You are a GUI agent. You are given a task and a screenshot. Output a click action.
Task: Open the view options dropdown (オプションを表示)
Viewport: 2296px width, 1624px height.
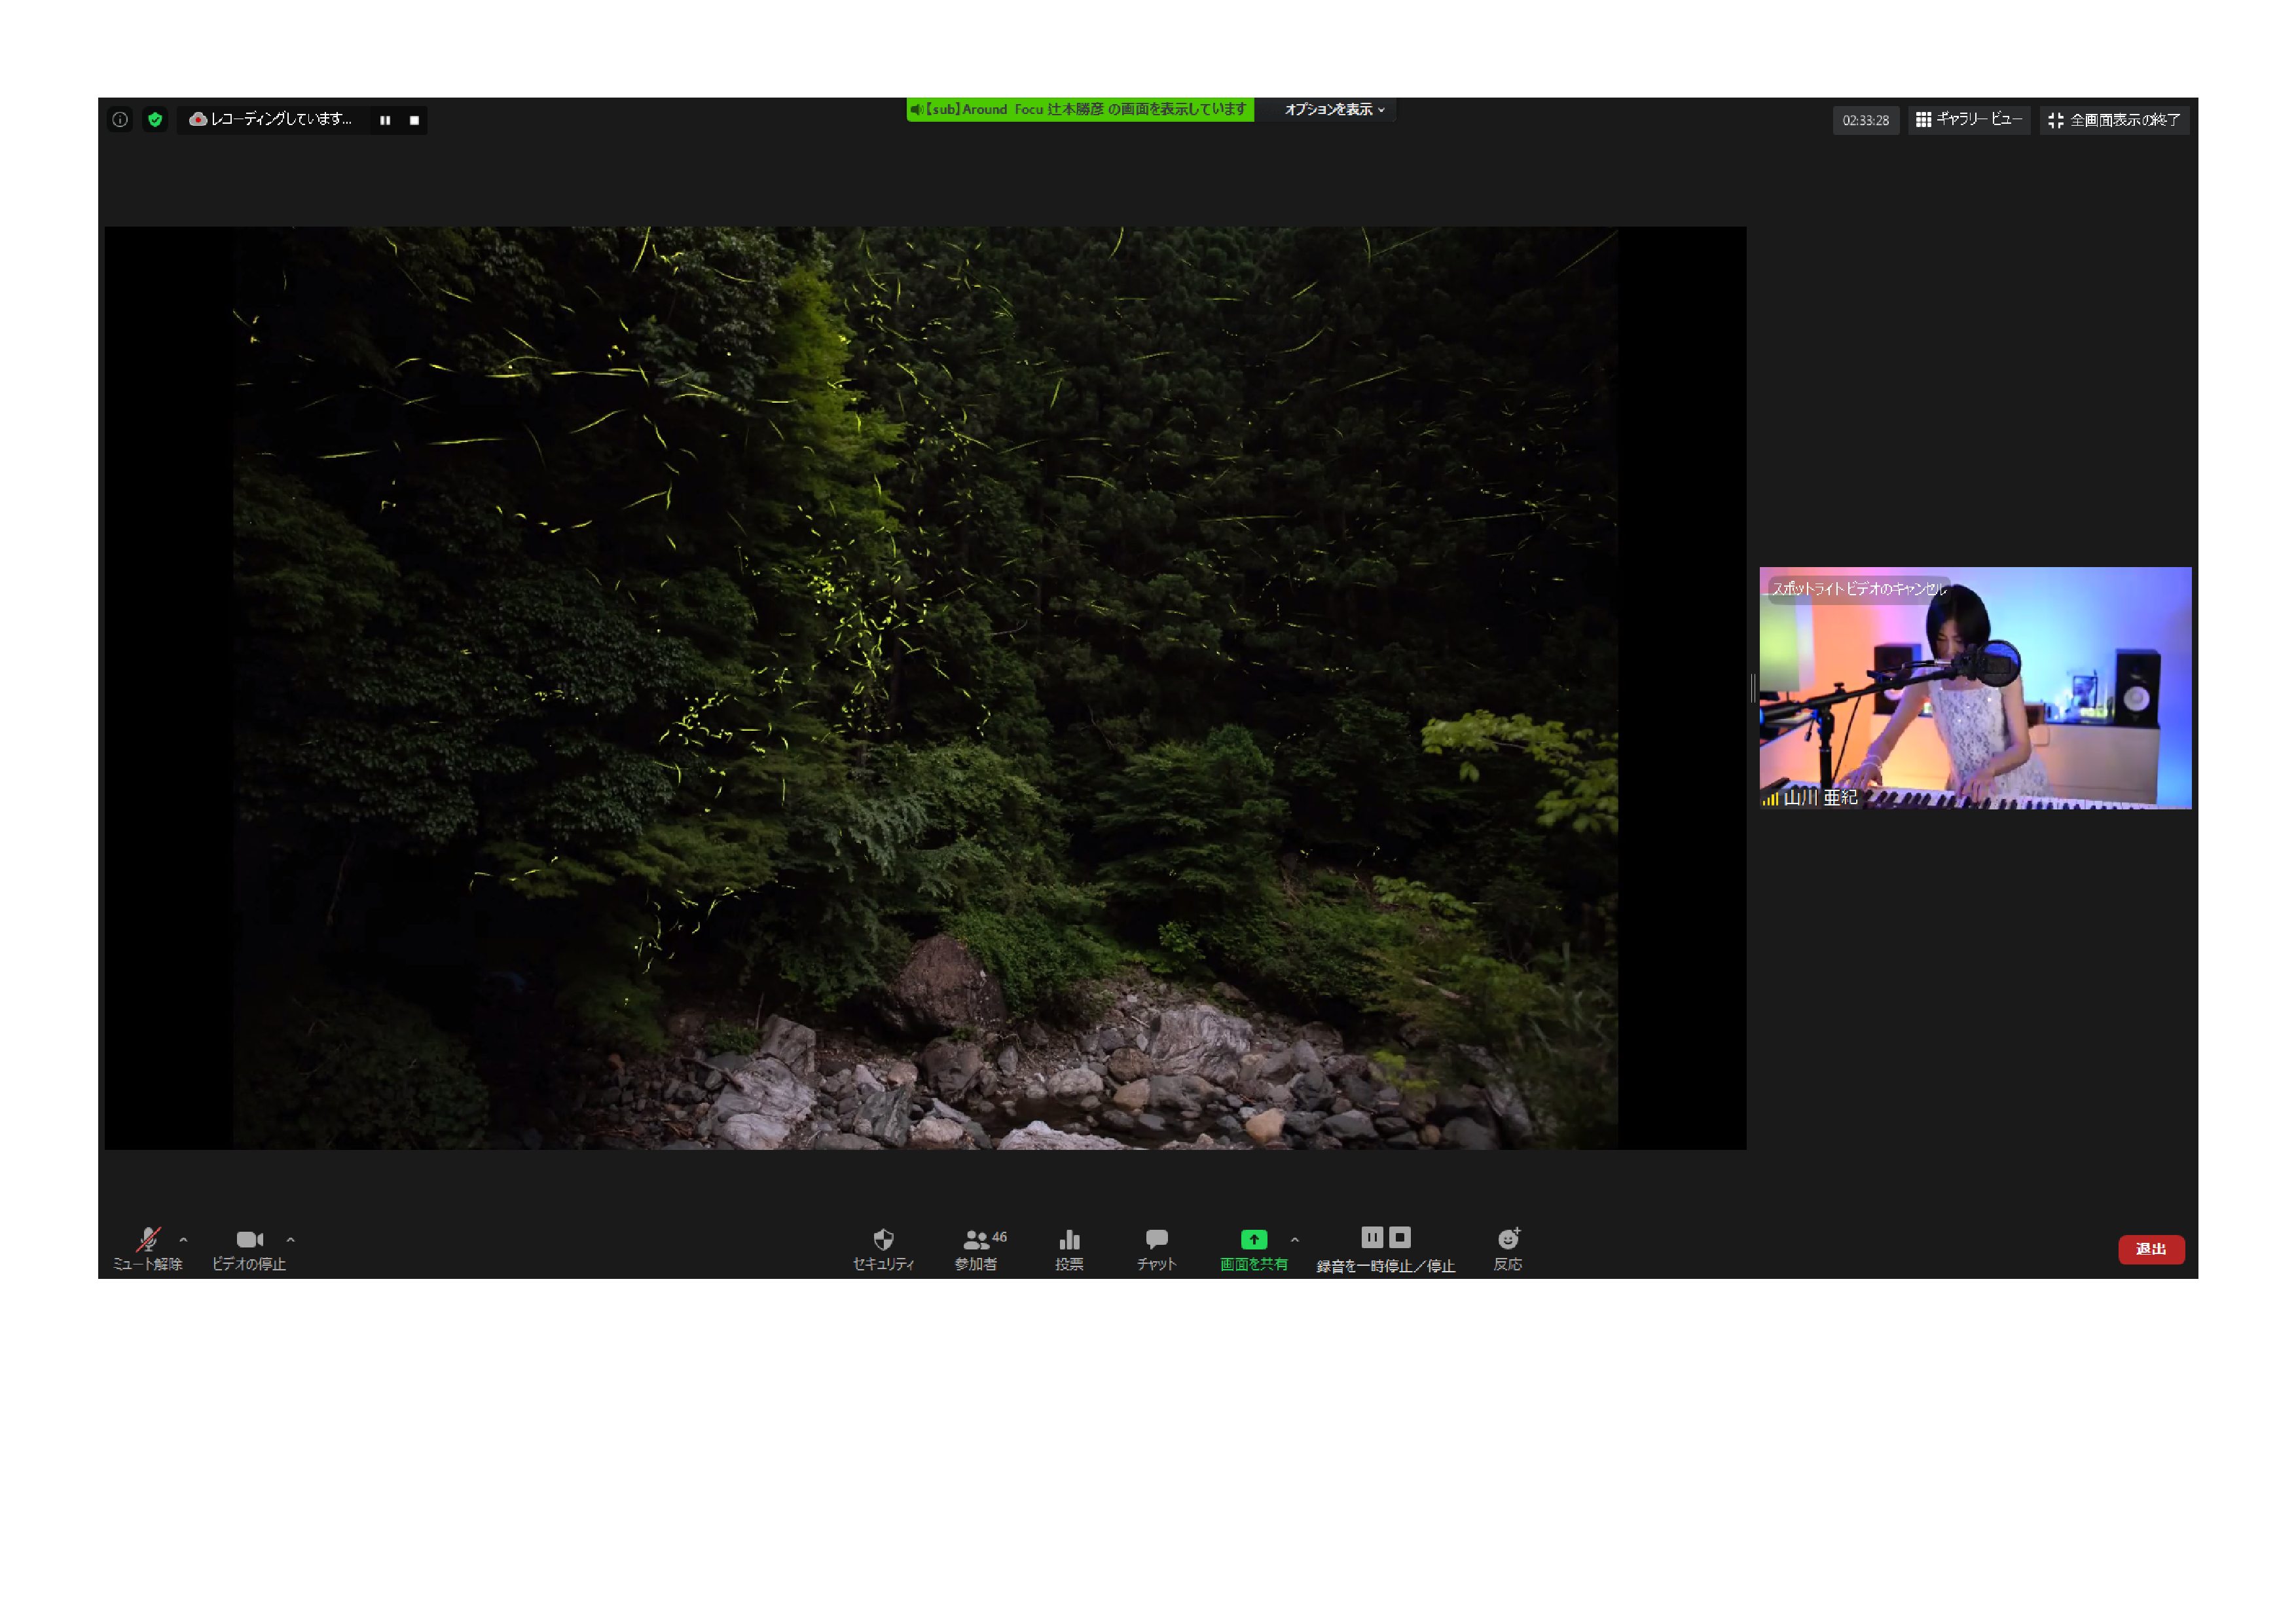click(1334, 109)
